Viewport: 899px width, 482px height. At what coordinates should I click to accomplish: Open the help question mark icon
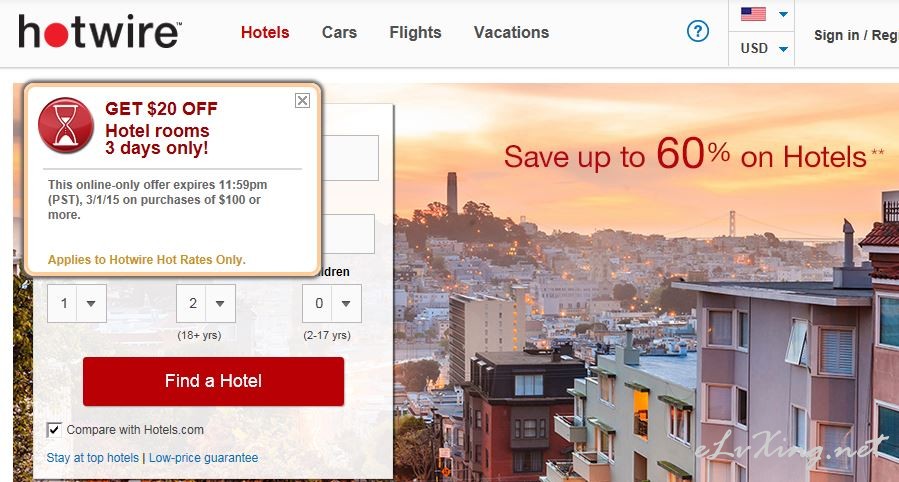pyautogui.click(x=698, y=31)
